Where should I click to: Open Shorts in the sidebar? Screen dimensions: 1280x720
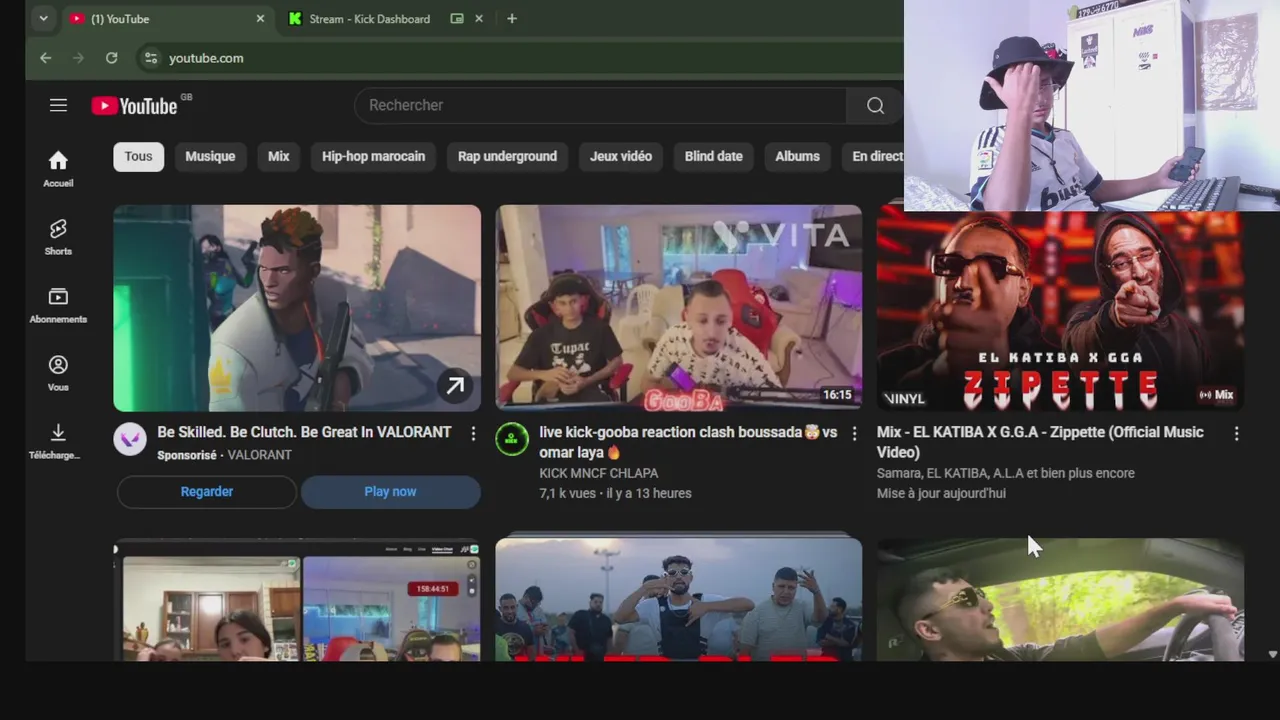[x=58, y=237]
